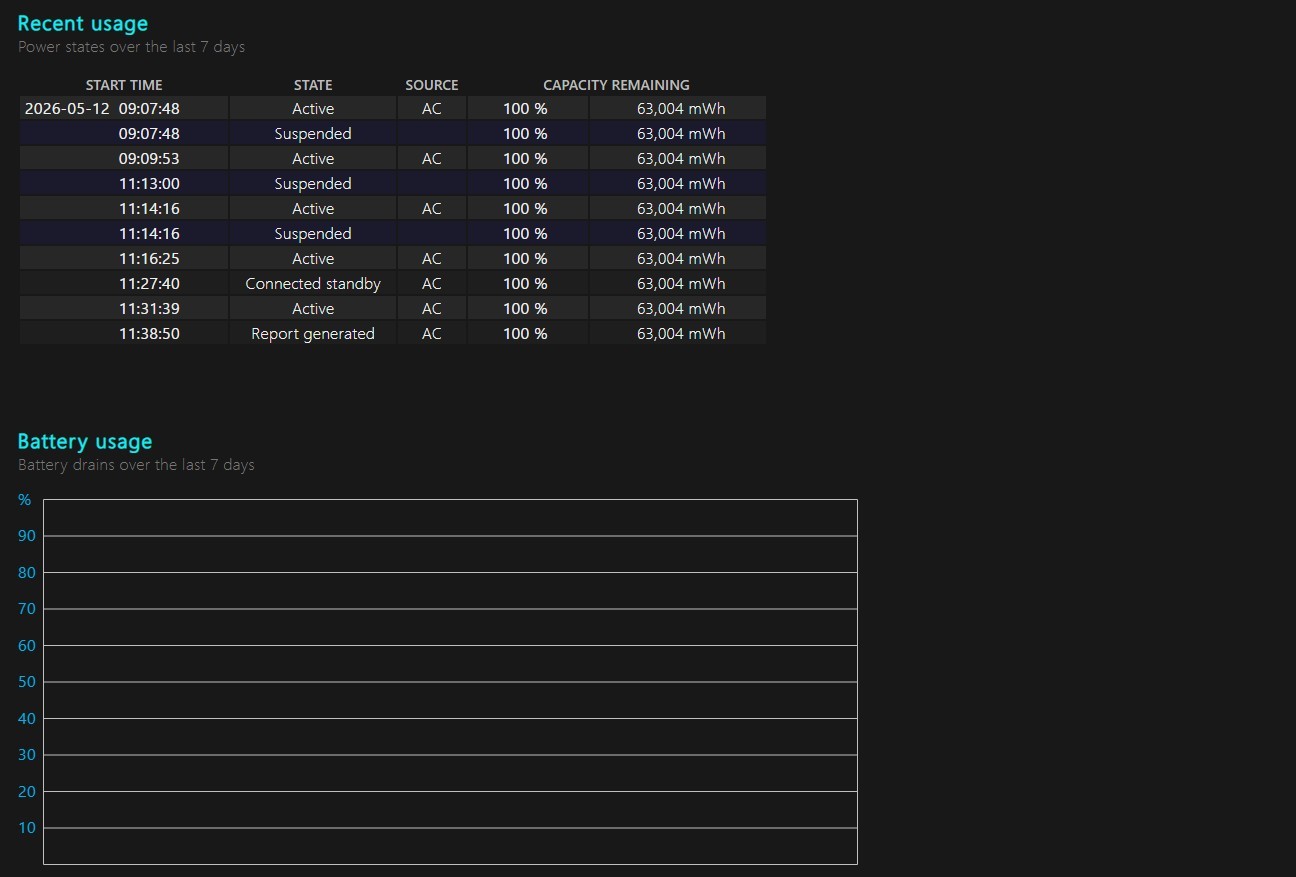
Task: Click 11:14:16 time in its Active row
Action: [x=149, y=209]
